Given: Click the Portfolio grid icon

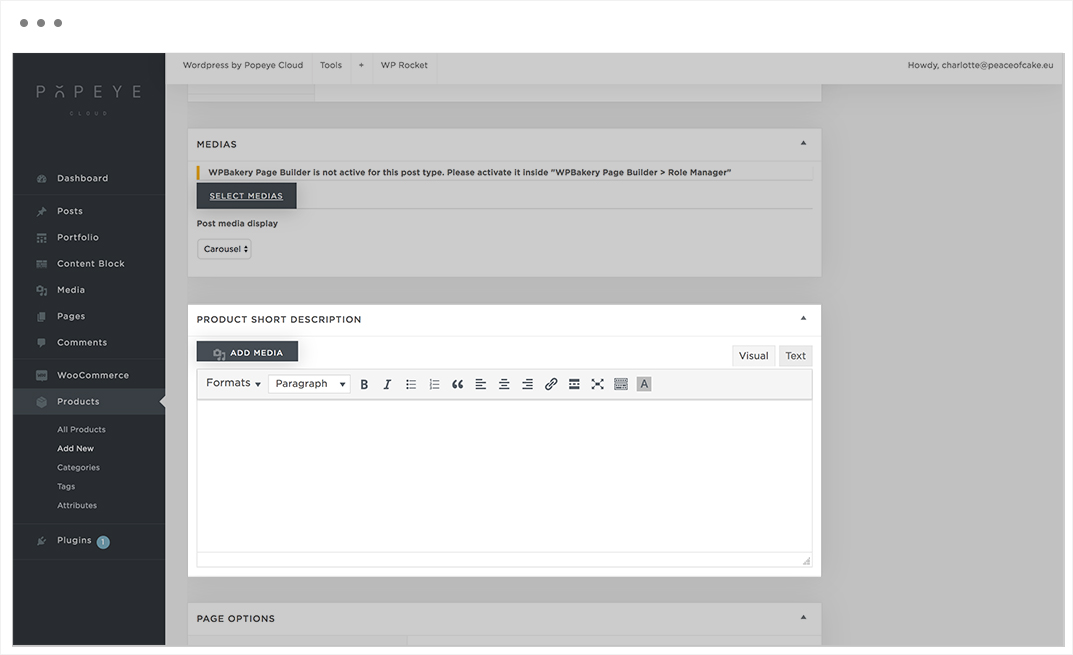Looking at the screenshot, I should pyautogui.click(x=42, y=237).
